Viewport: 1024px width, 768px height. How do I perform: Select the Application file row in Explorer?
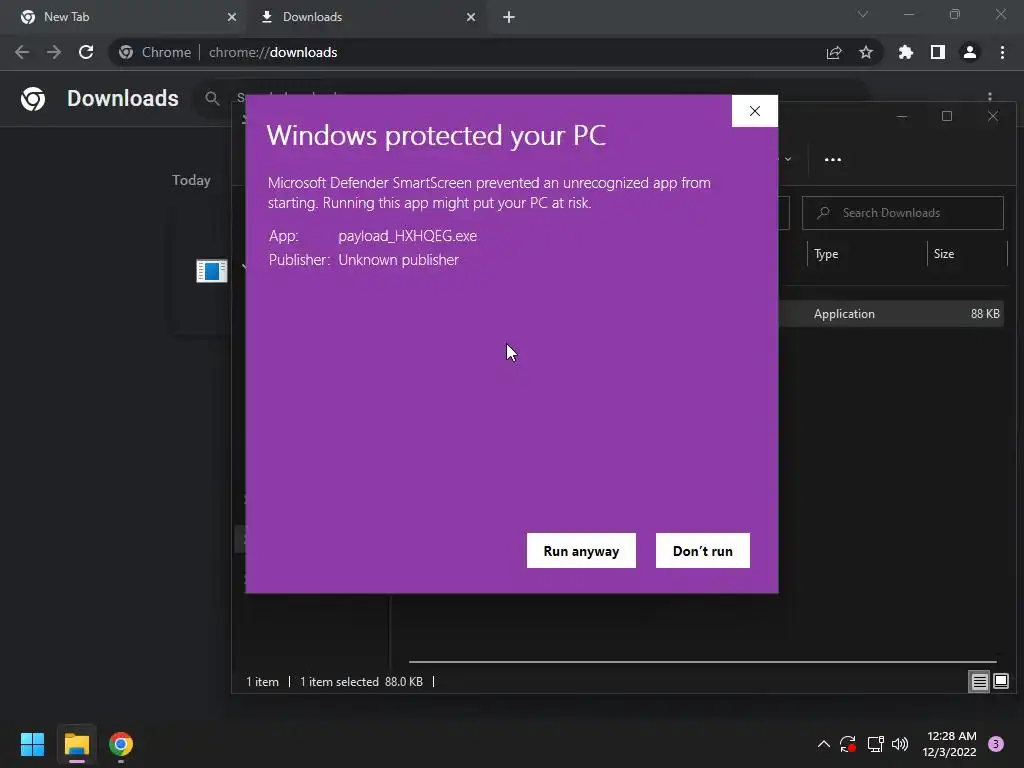click(x=892, y=313)
